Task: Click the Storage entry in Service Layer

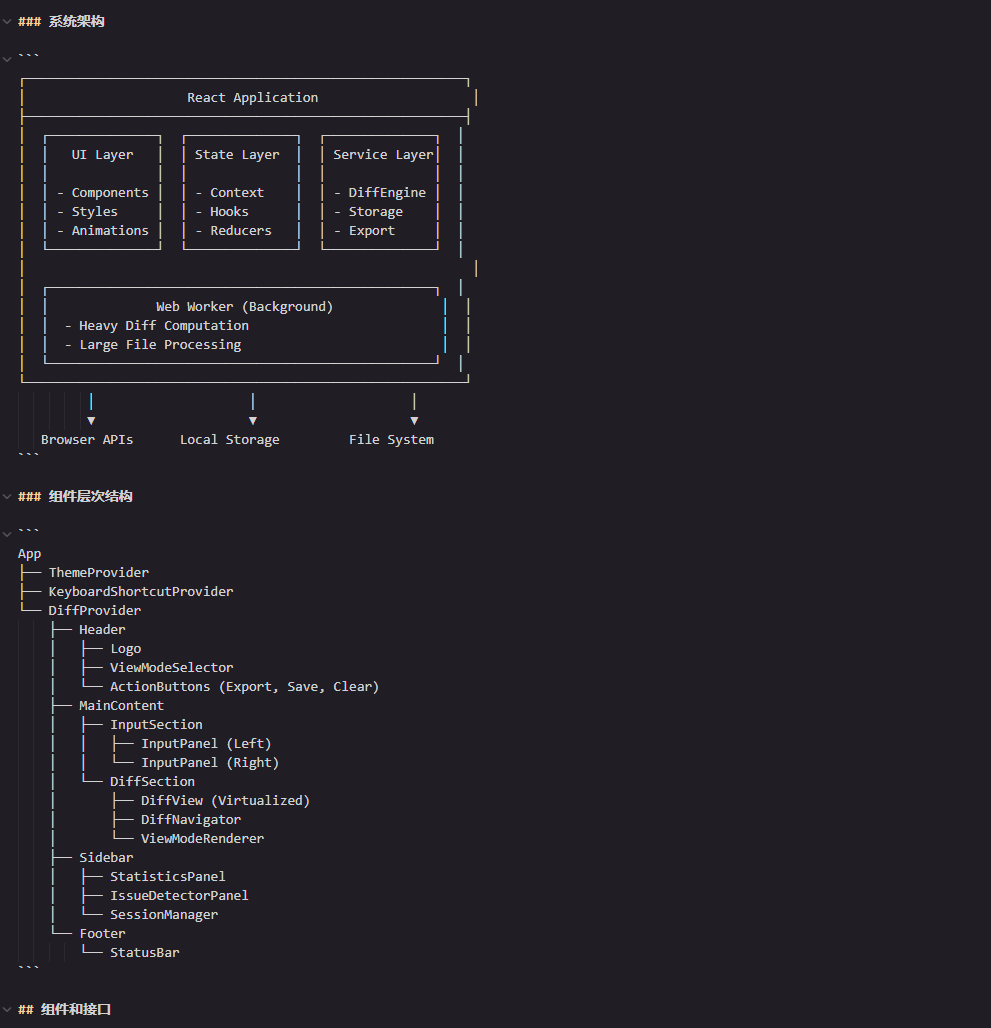Action: point(376,212)
